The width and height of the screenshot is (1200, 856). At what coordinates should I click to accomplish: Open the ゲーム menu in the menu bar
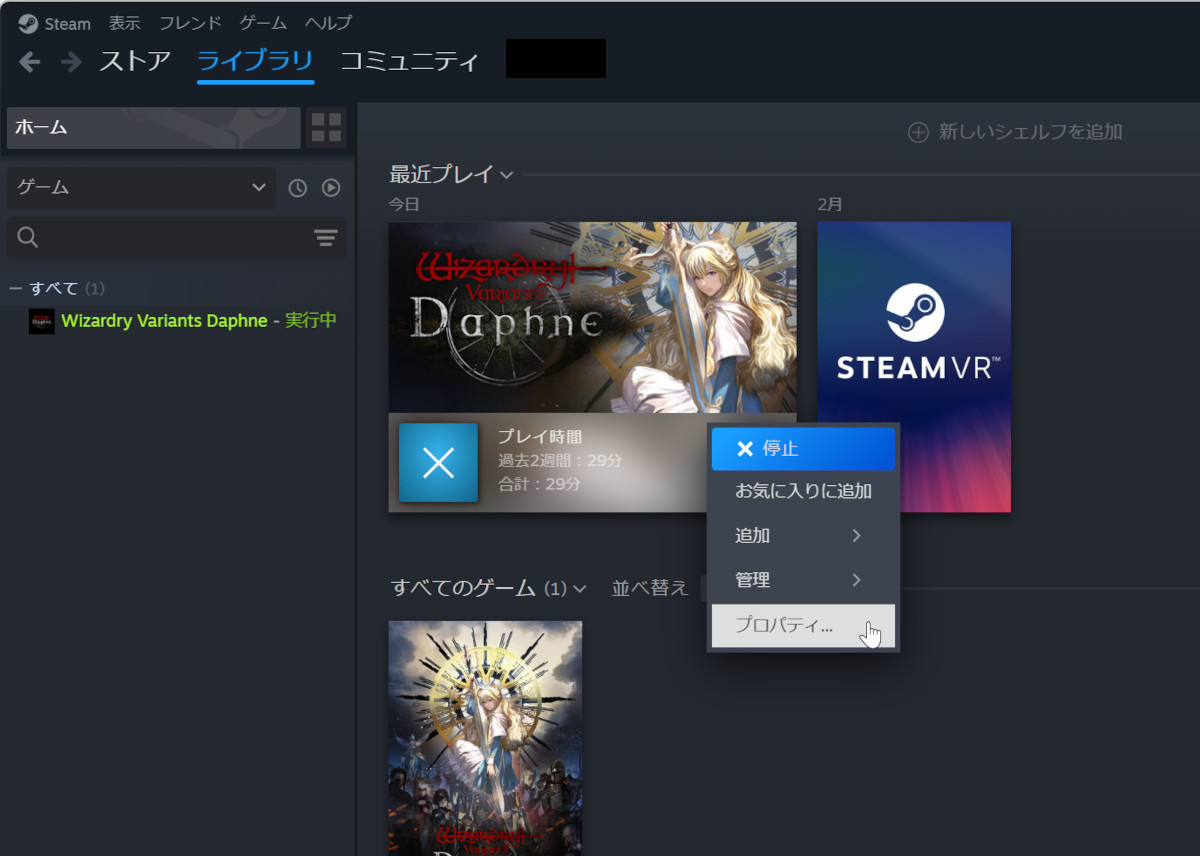tap(262, 22)
